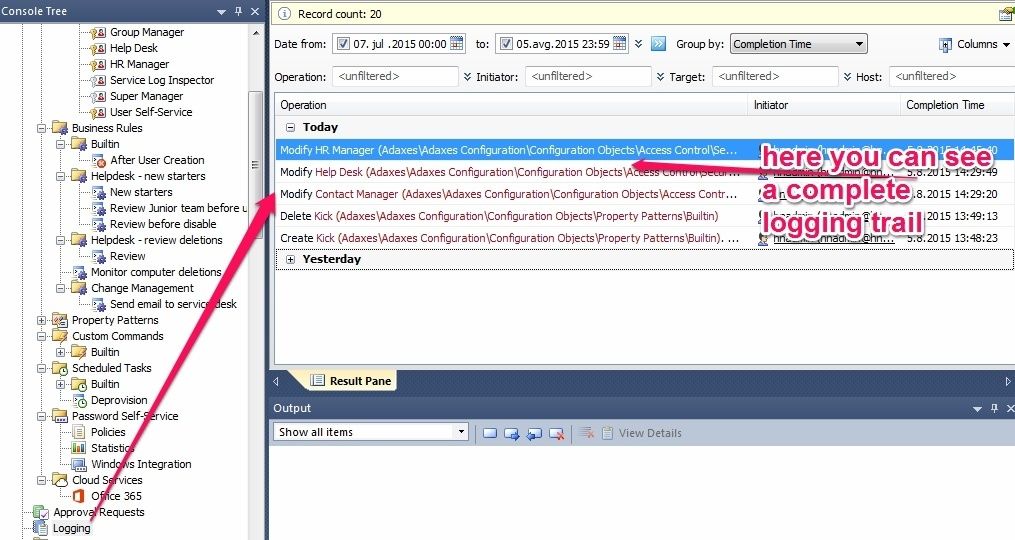Open the calendar icon in the 'to' date field
Image resolution: width=1015 pixels, height=540 pixels.
coord(619,43)
